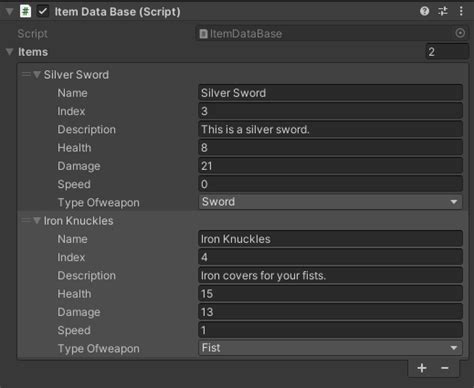Click Iron Knuckles 'Index' label
The width and height of the screenshot is (474, 388).
pyautogui.click(x=71, y=257)
